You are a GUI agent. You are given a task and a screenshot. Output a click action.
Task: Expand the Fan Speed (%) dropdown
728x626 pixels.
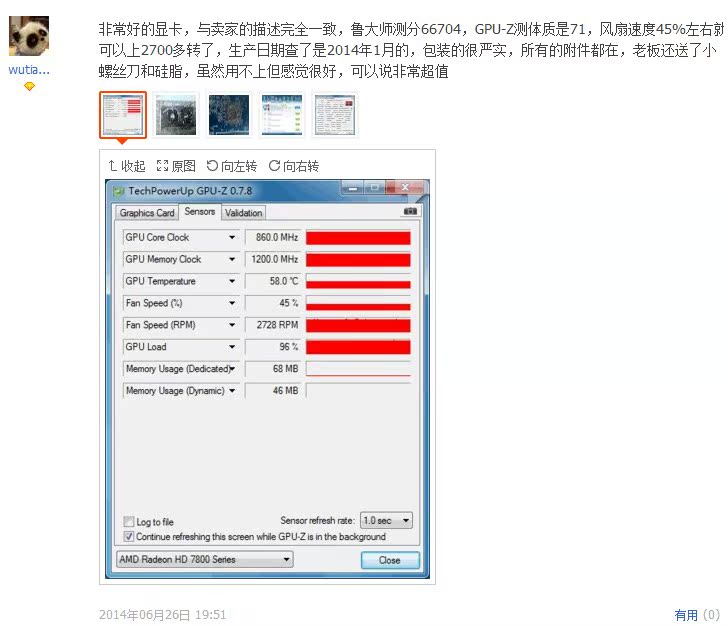(232, 303)
